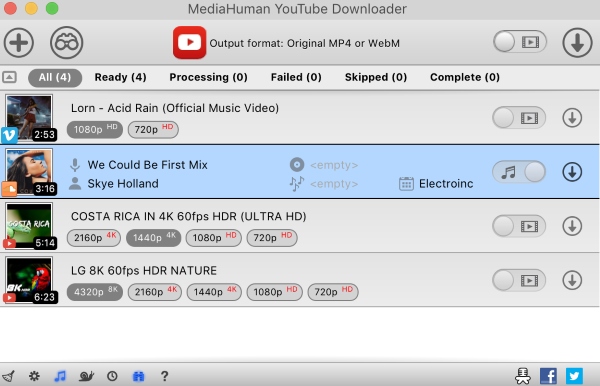The height and width of the screenshot is (386, 600).
Task: Click the Output format: Original MP4 or WebM label
Action: [x=305, y=43]
